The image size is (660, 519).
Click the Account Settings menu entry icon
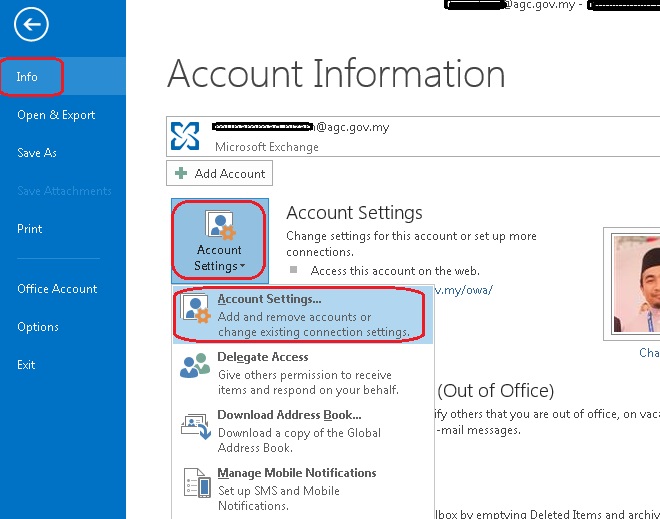click(196, 309)
